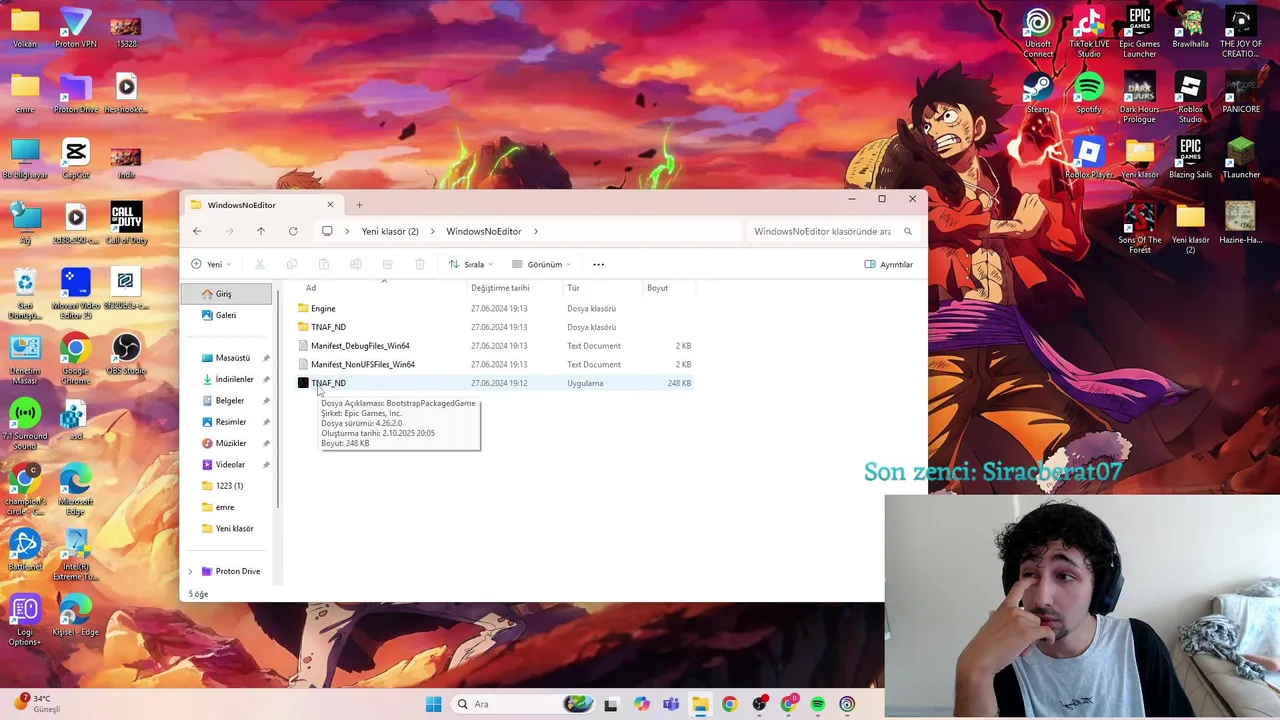The width and height of the screenshot is (1280, 720).
Task: Open Movavi Video Editor desktop icon
Action: pyautogui.click(x=75, y=293)
